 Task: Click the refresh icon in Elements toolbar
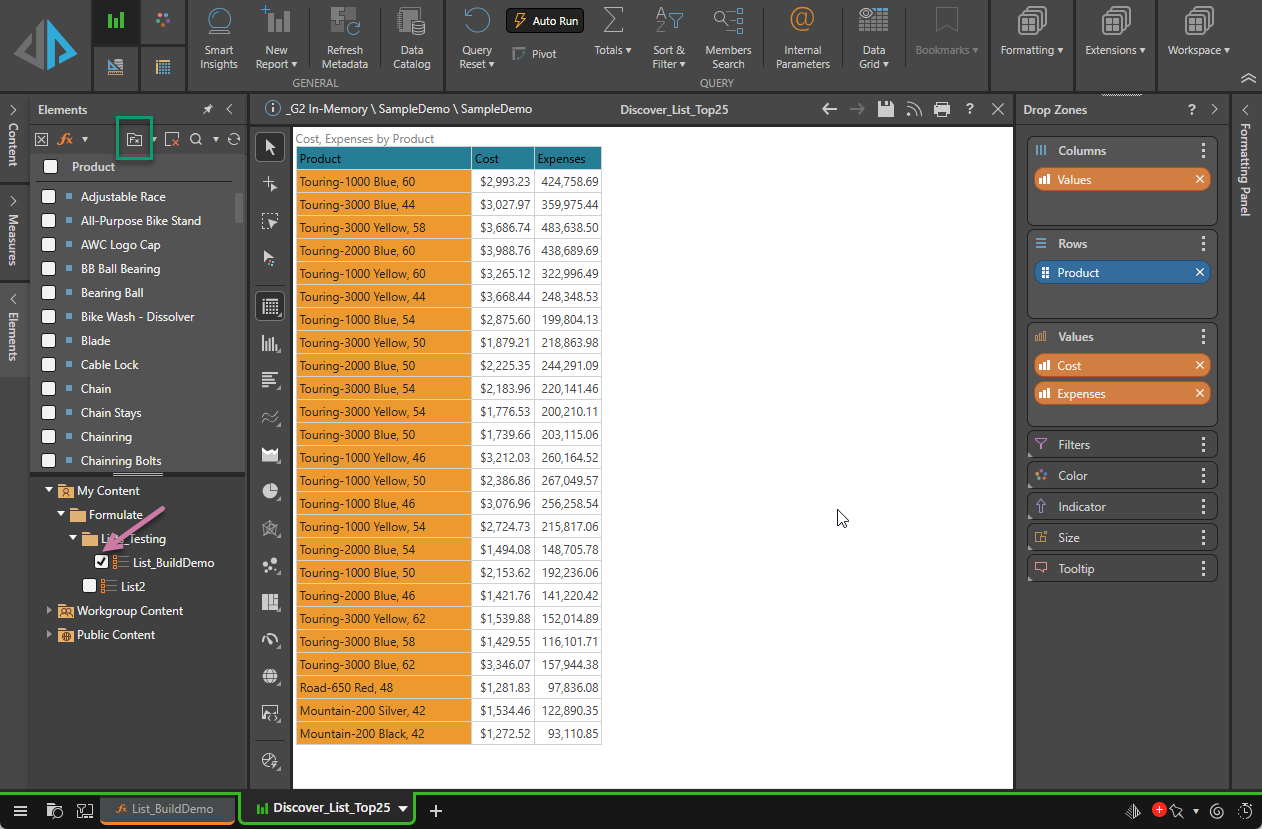point(233,139)
